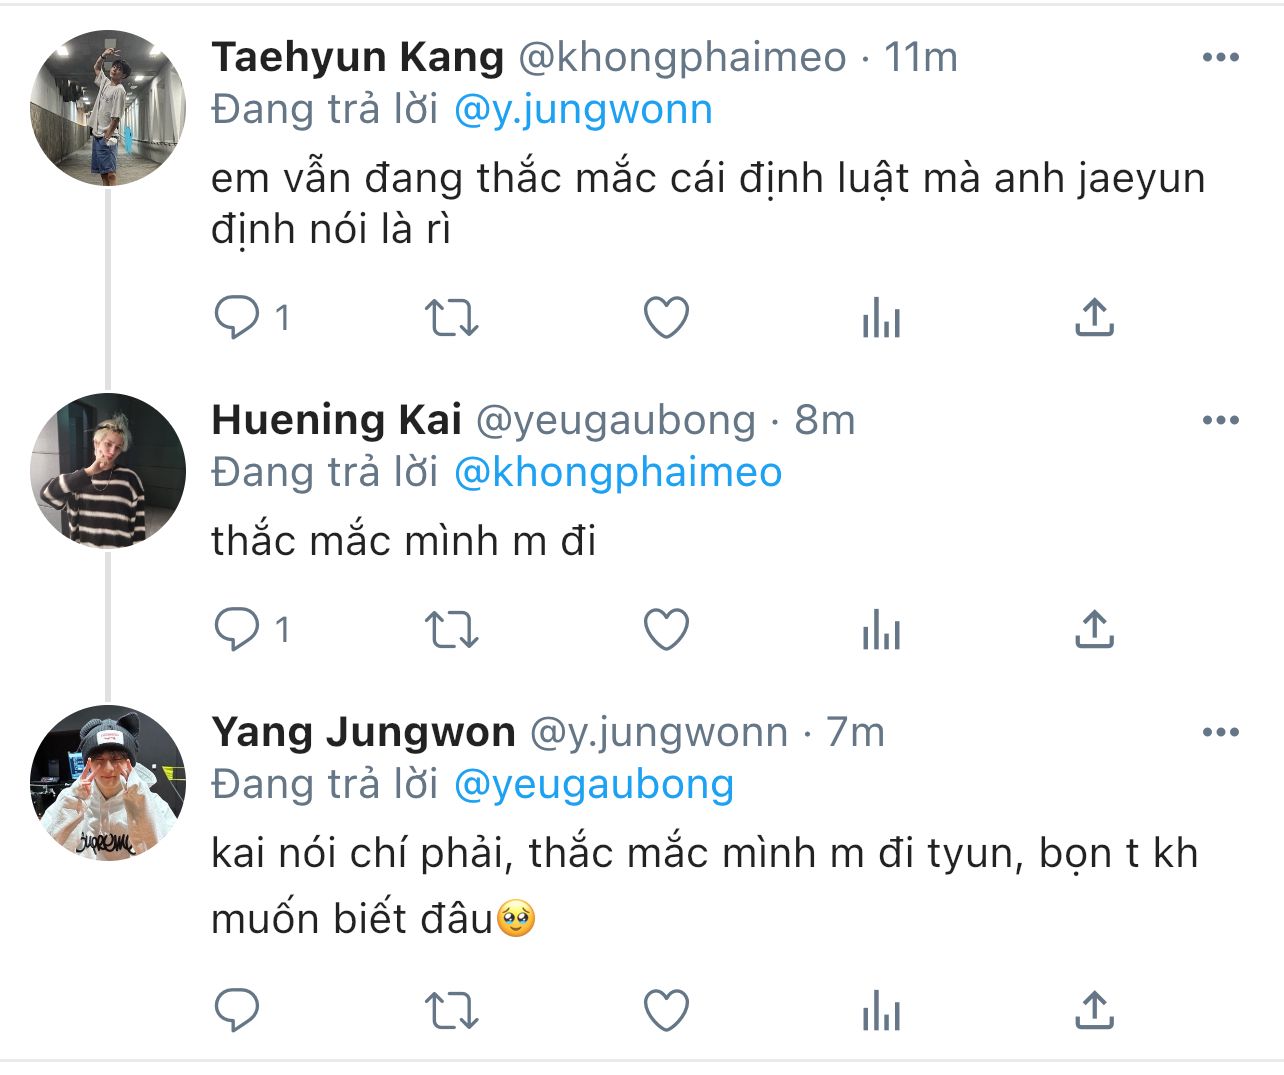Share Taehyun Kang's tweet
The width and height of the screenshot is (1284, 1075).
pos(1094,318)
